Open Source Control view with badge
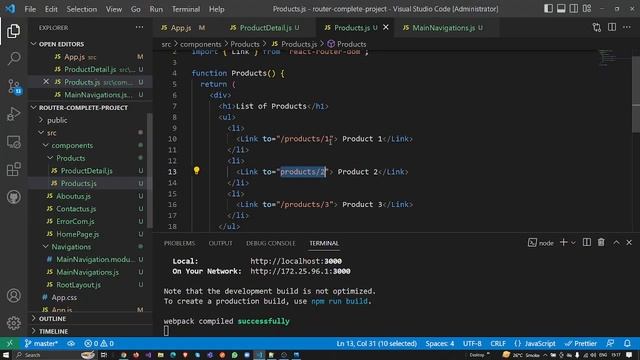Viewport: 640px width, 360px height. click(x=14, y=87)
